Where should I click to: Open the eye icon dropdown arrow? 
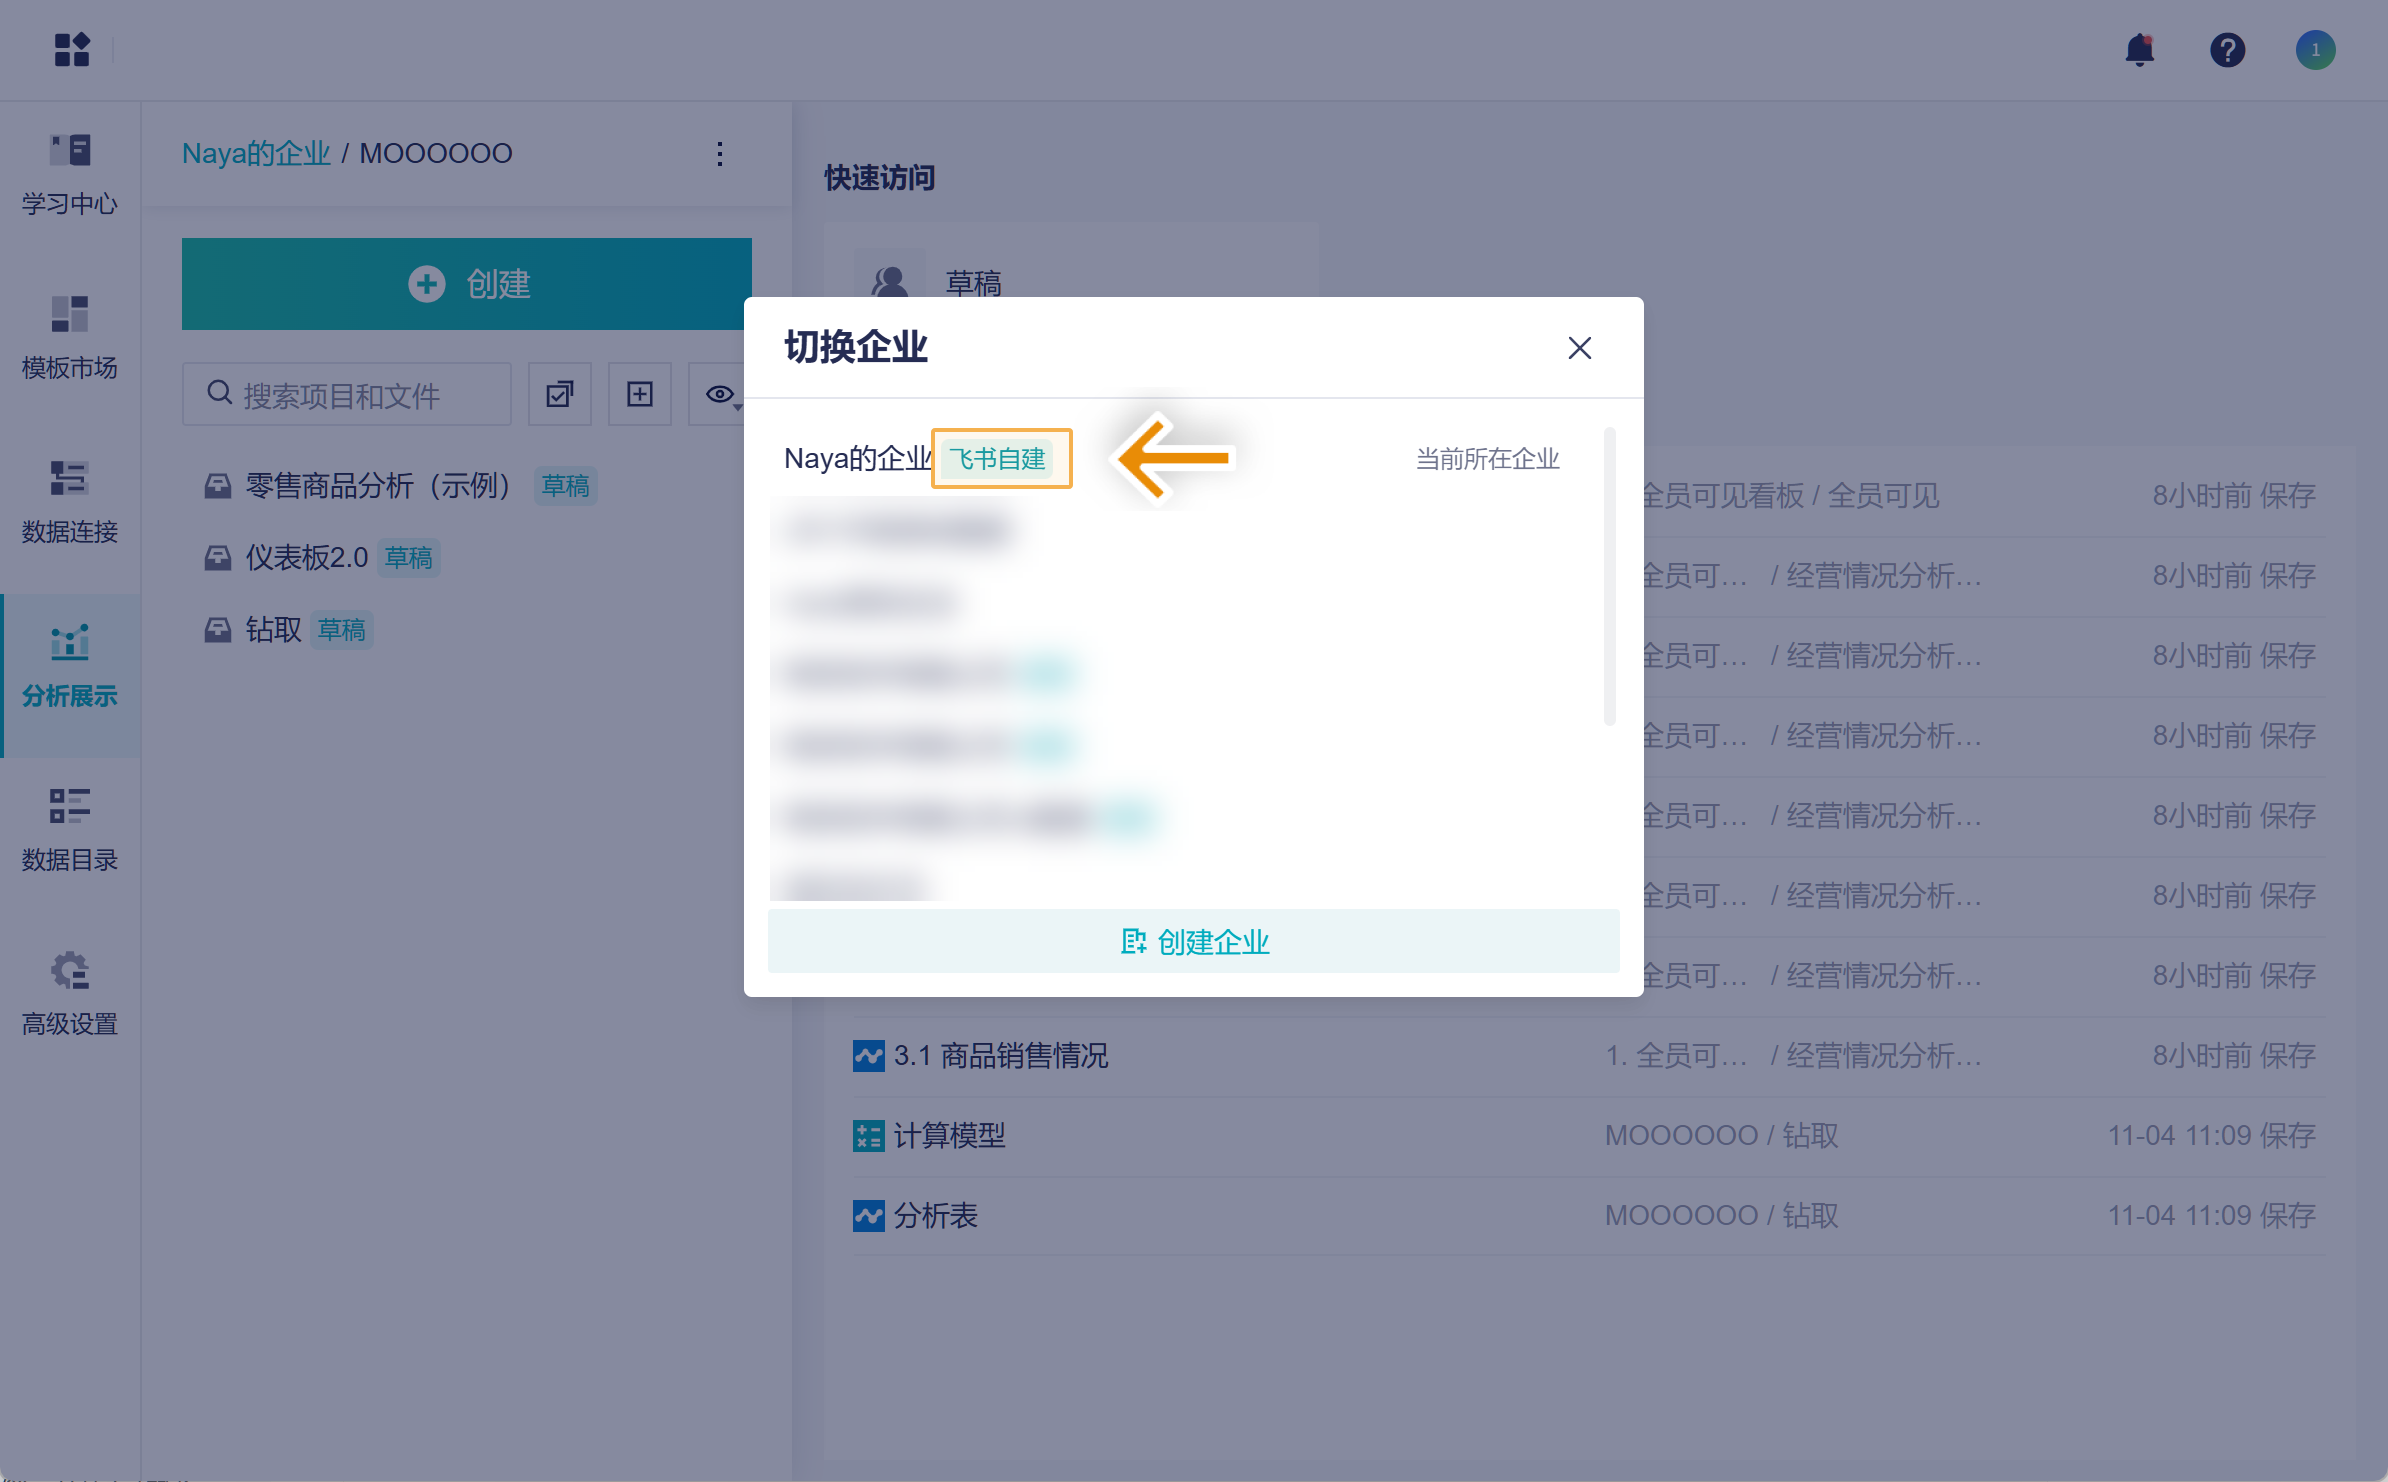pos(738,407)
